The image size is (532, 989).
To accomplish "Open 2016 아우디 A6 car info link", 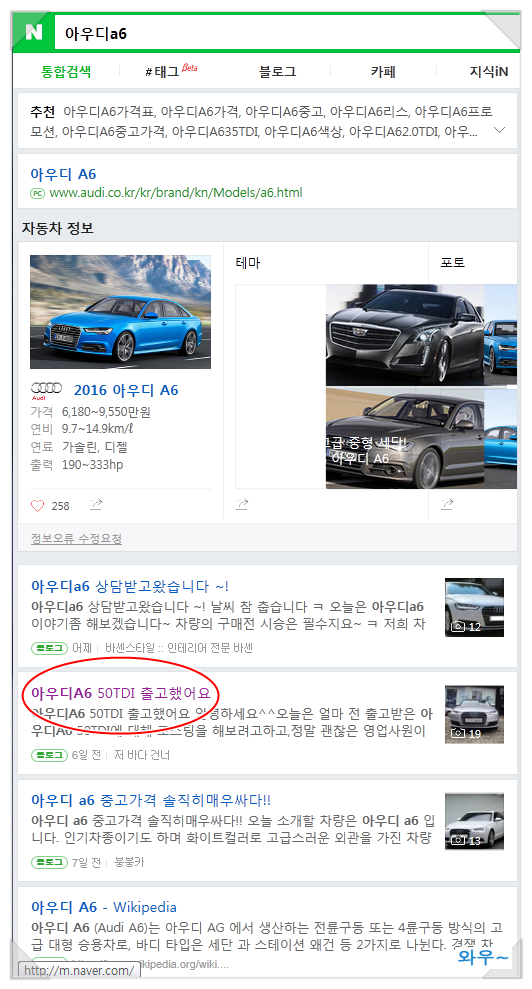I will [x=126, y=390].
